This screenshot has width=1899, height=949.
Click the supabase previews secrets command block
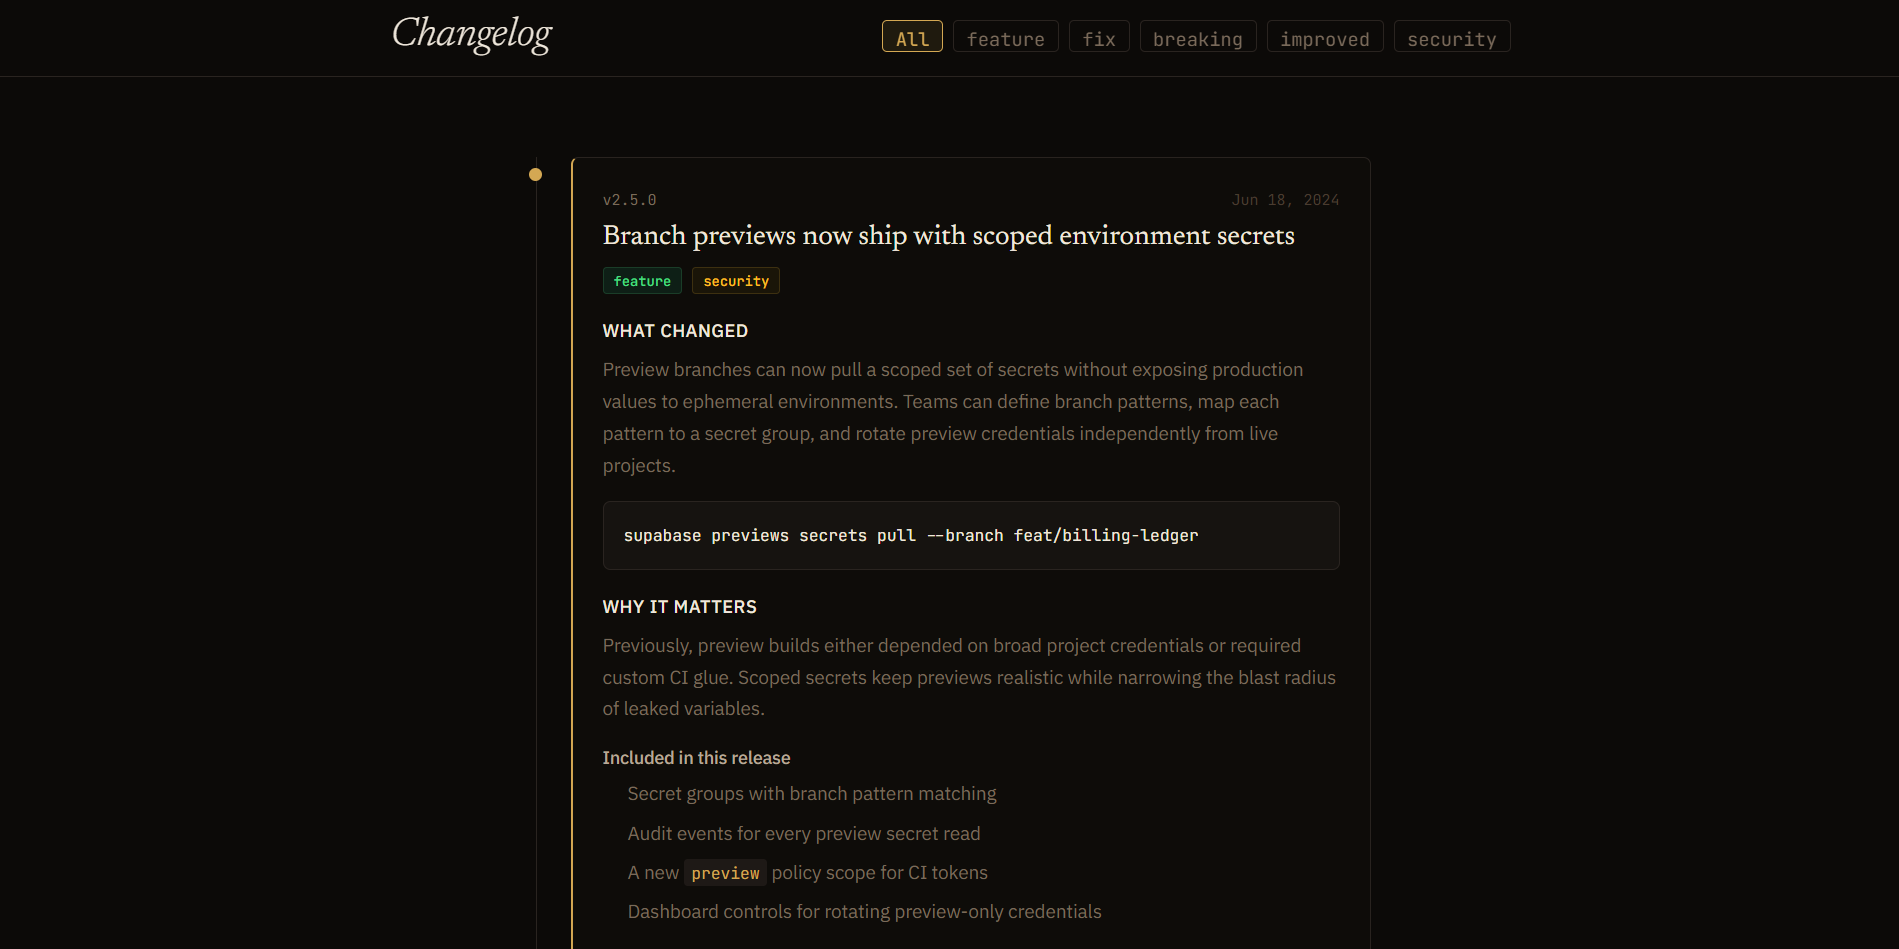[x=971, y=536]
